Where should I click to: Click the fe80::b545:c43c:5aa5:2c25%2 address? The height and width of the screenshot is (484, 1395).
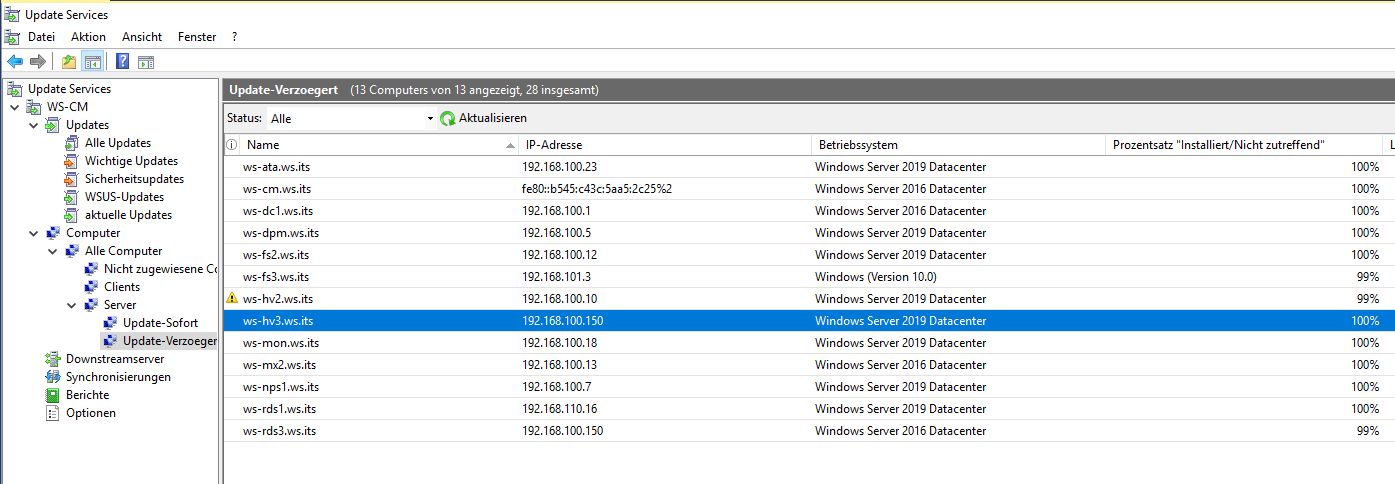point(597,189)
